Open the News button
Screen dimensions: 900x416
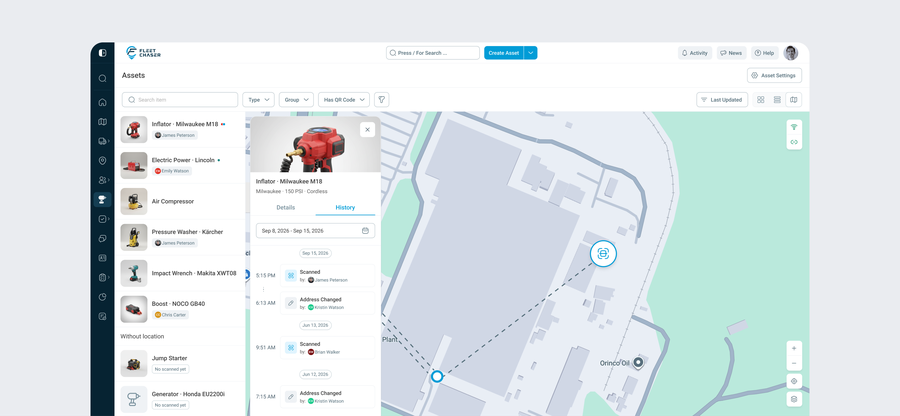731,53
